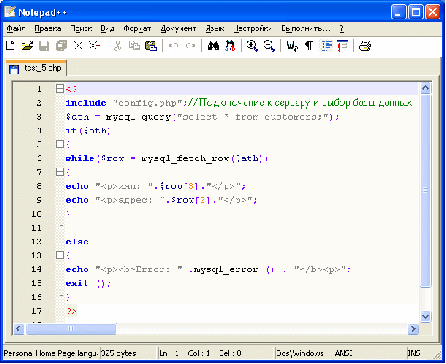Click the include "config.php" code line
Image resolution: width=446 pixels, height=364 pixels.
click(239, 103)
